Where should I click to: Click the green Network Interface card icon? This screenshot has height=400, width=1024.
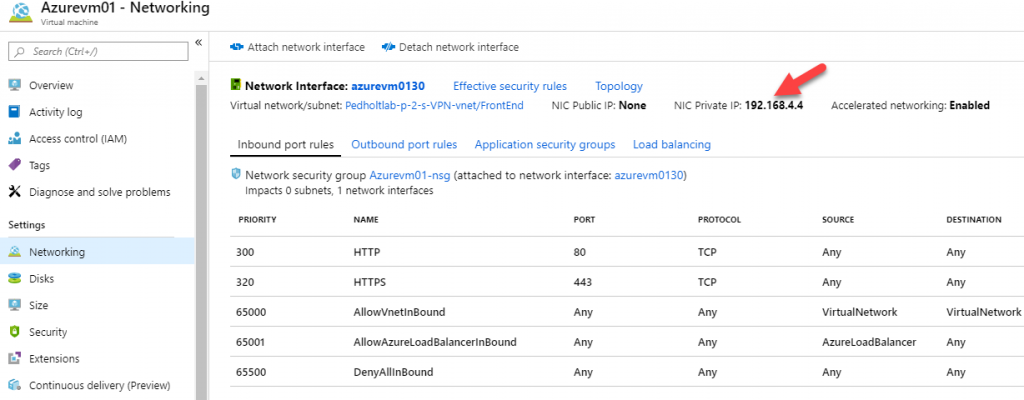click(x=236, y=85)
